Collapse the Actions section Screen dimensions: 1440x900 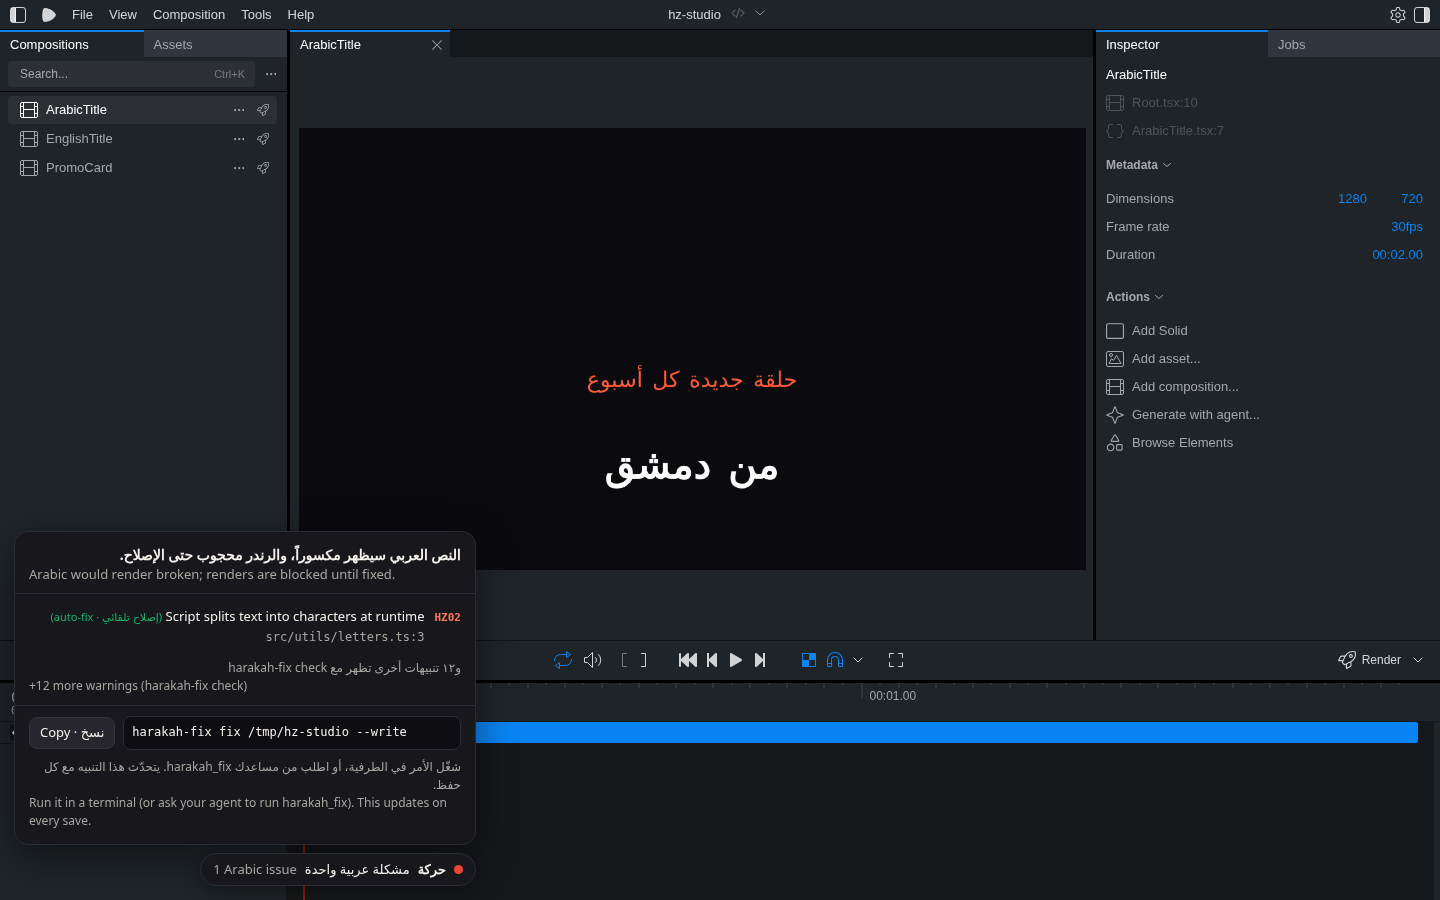tap(1135, 297)
